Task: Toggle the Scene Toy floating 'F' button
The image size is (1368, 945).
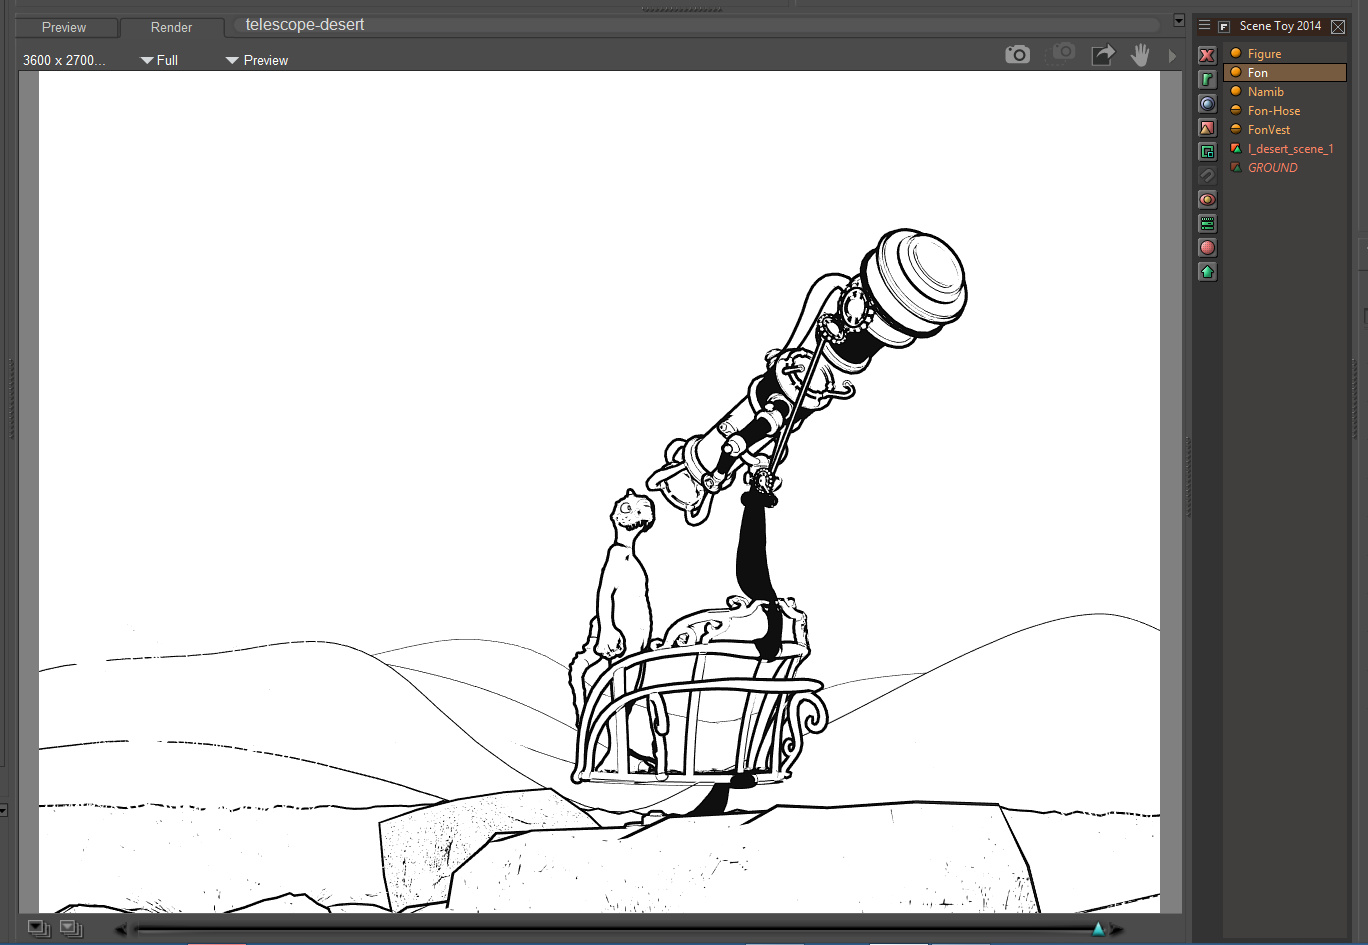Action: tap(1224, 27)
